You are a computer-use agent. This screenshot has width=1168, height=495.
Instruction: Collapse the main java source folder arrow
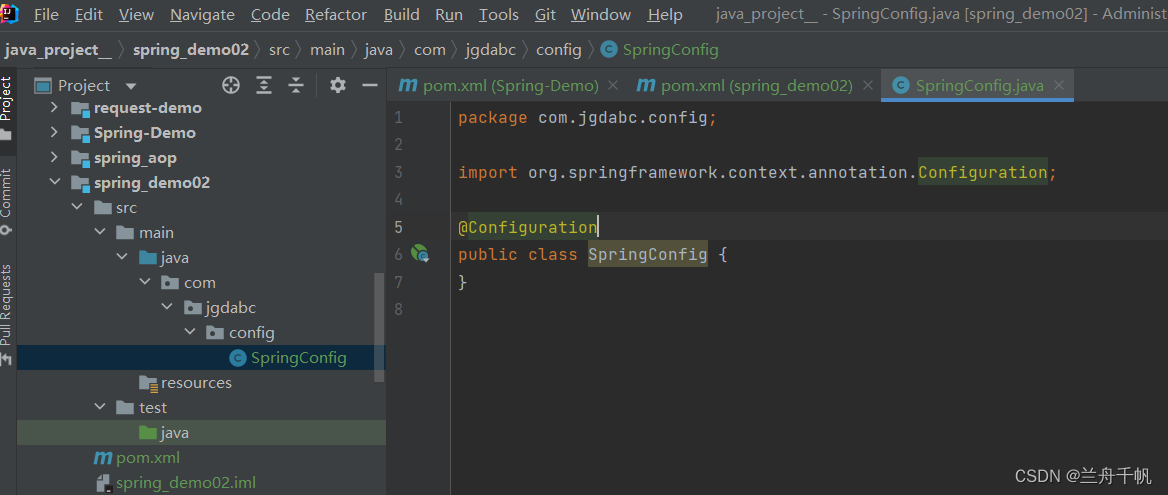pos(121,258)
